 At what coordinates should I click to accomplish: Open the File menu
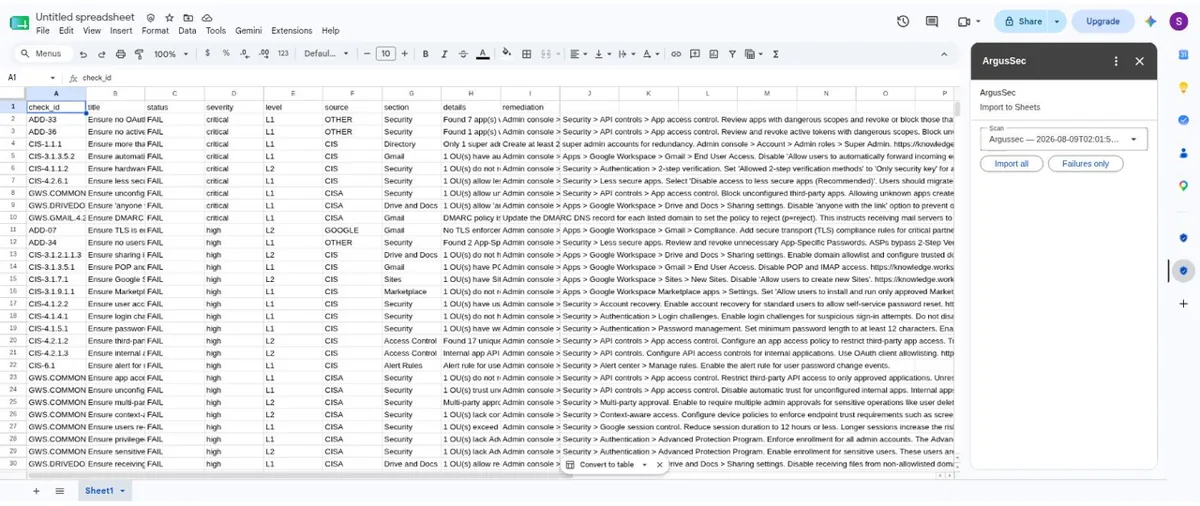42,31
